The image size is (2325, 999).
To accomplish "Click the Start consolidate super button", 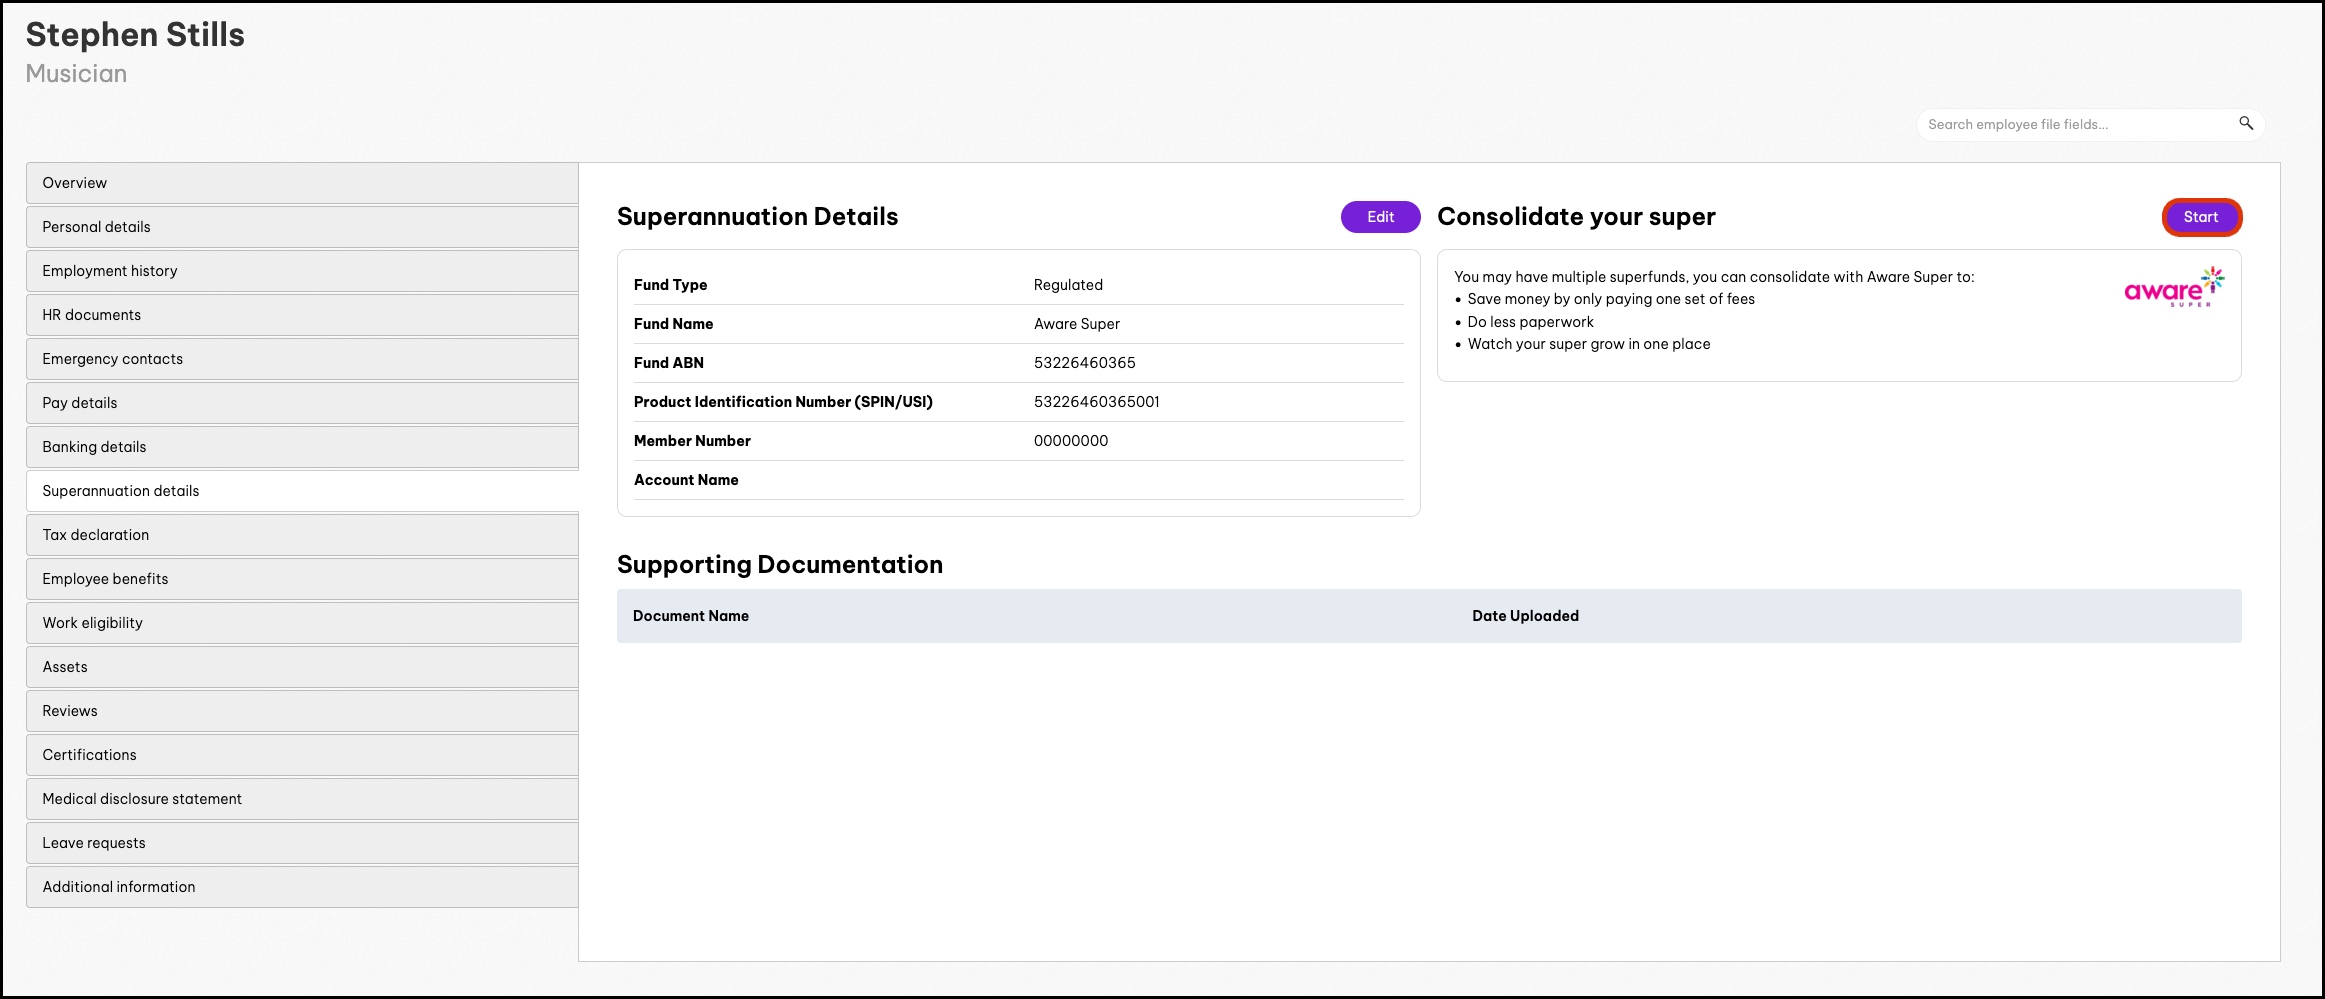I will 2200,217.
